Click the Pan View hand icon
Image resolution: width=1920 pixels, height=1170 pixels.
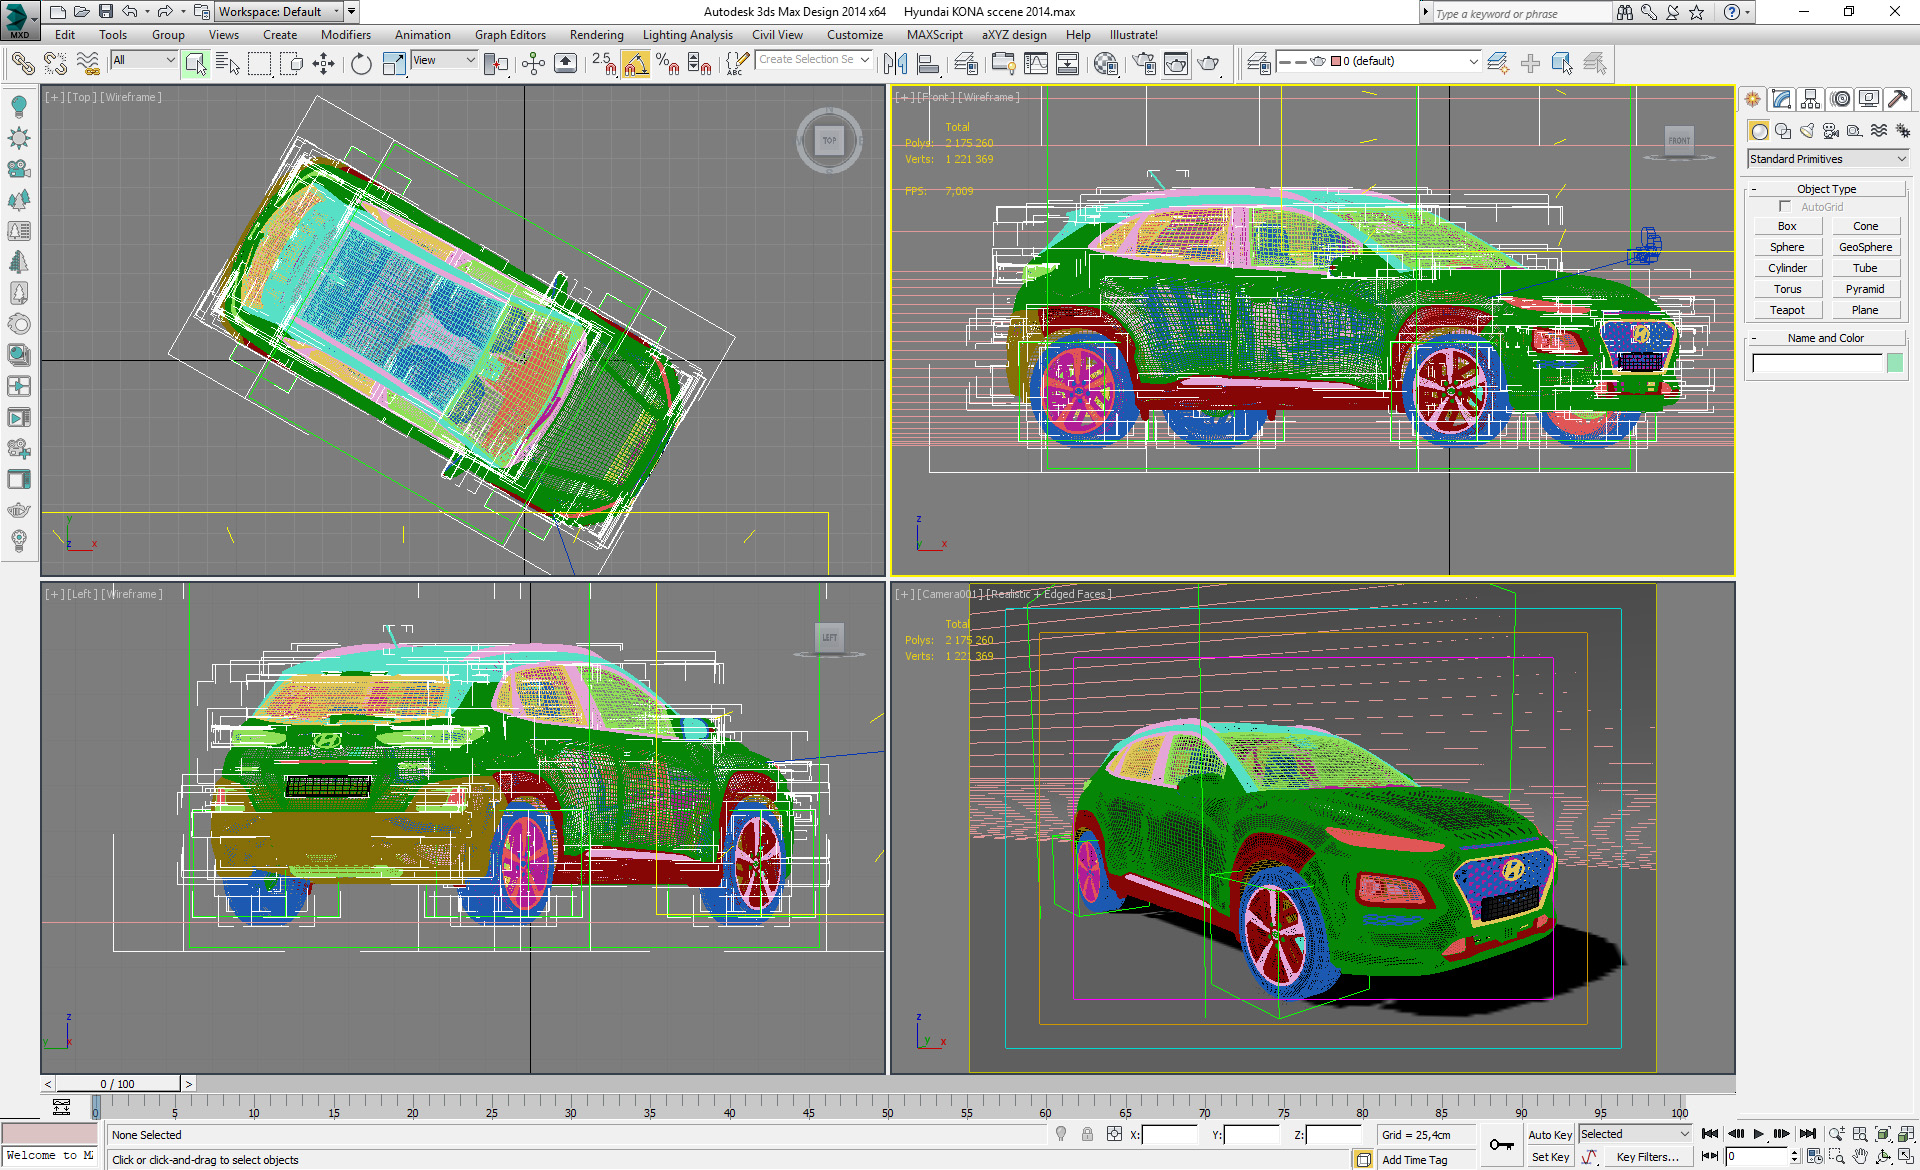(x=1859, y=1157)
